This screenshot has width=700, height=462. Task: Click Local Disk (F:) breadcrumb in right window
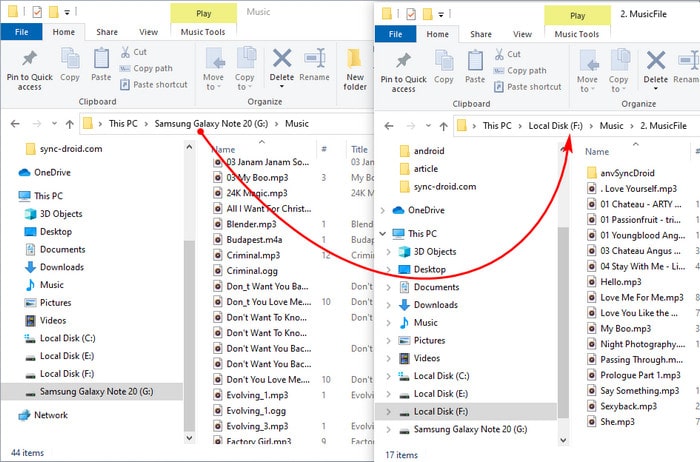click(555, 126)
